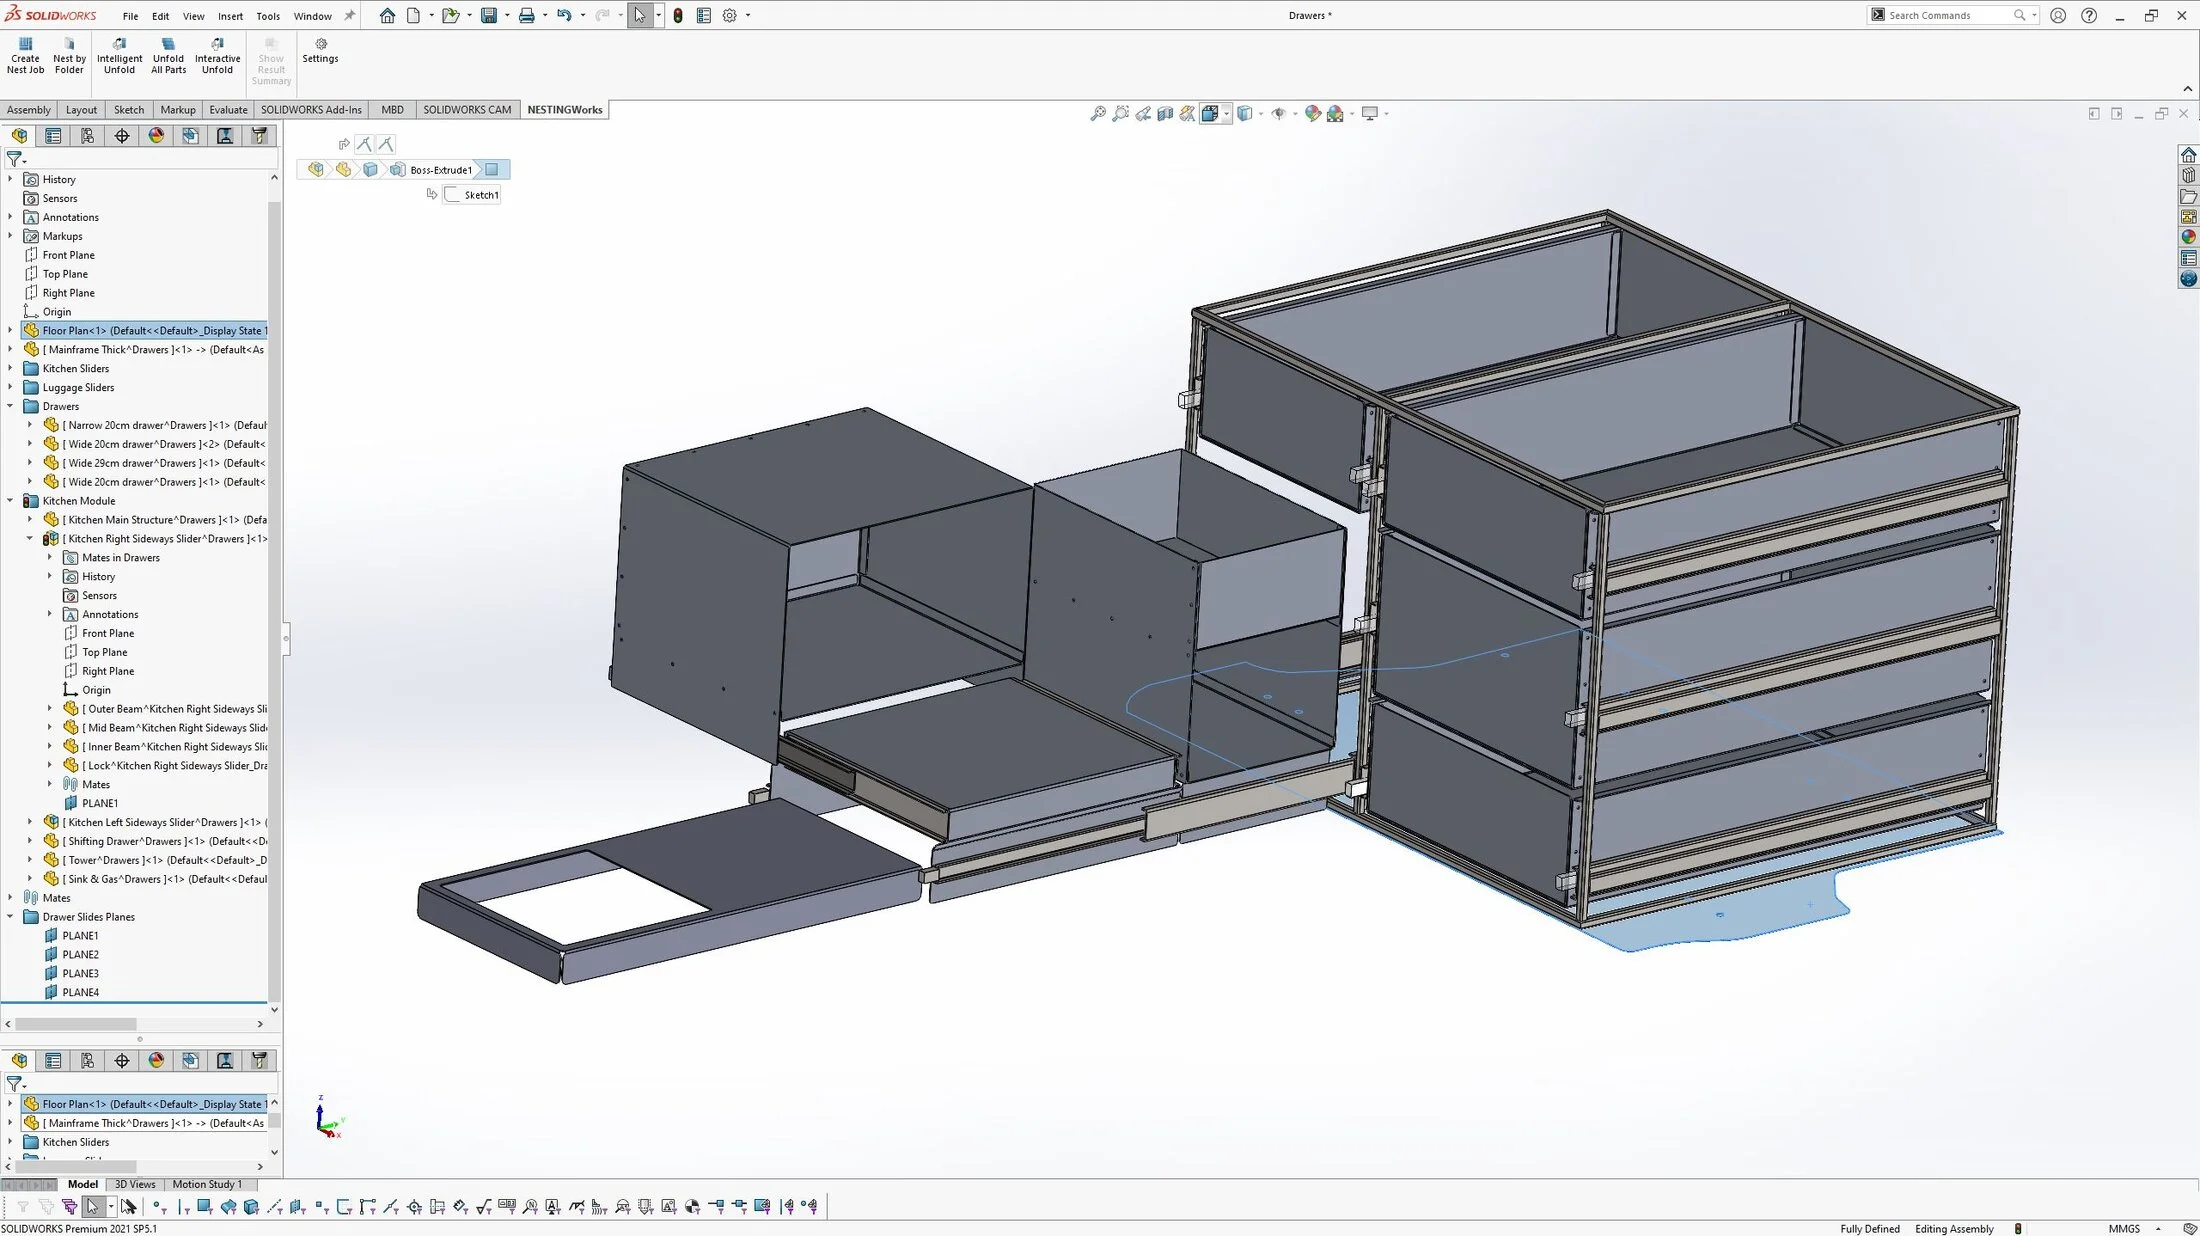This screenshot has height=1236, width=2200.
Task: Open the Insert menu
Action: 230,16
